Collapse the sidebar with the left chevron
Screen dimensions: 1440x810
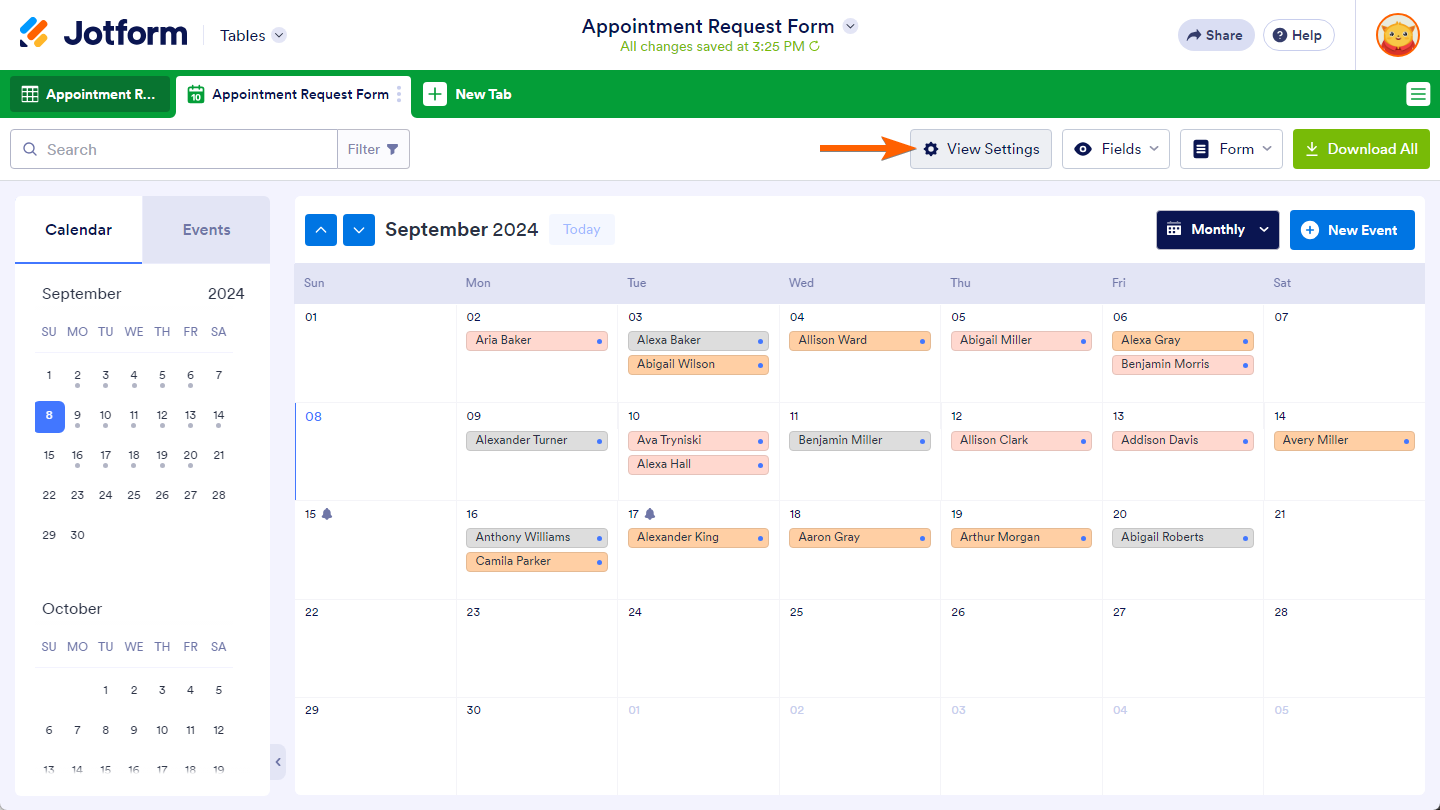pos(278,762)
